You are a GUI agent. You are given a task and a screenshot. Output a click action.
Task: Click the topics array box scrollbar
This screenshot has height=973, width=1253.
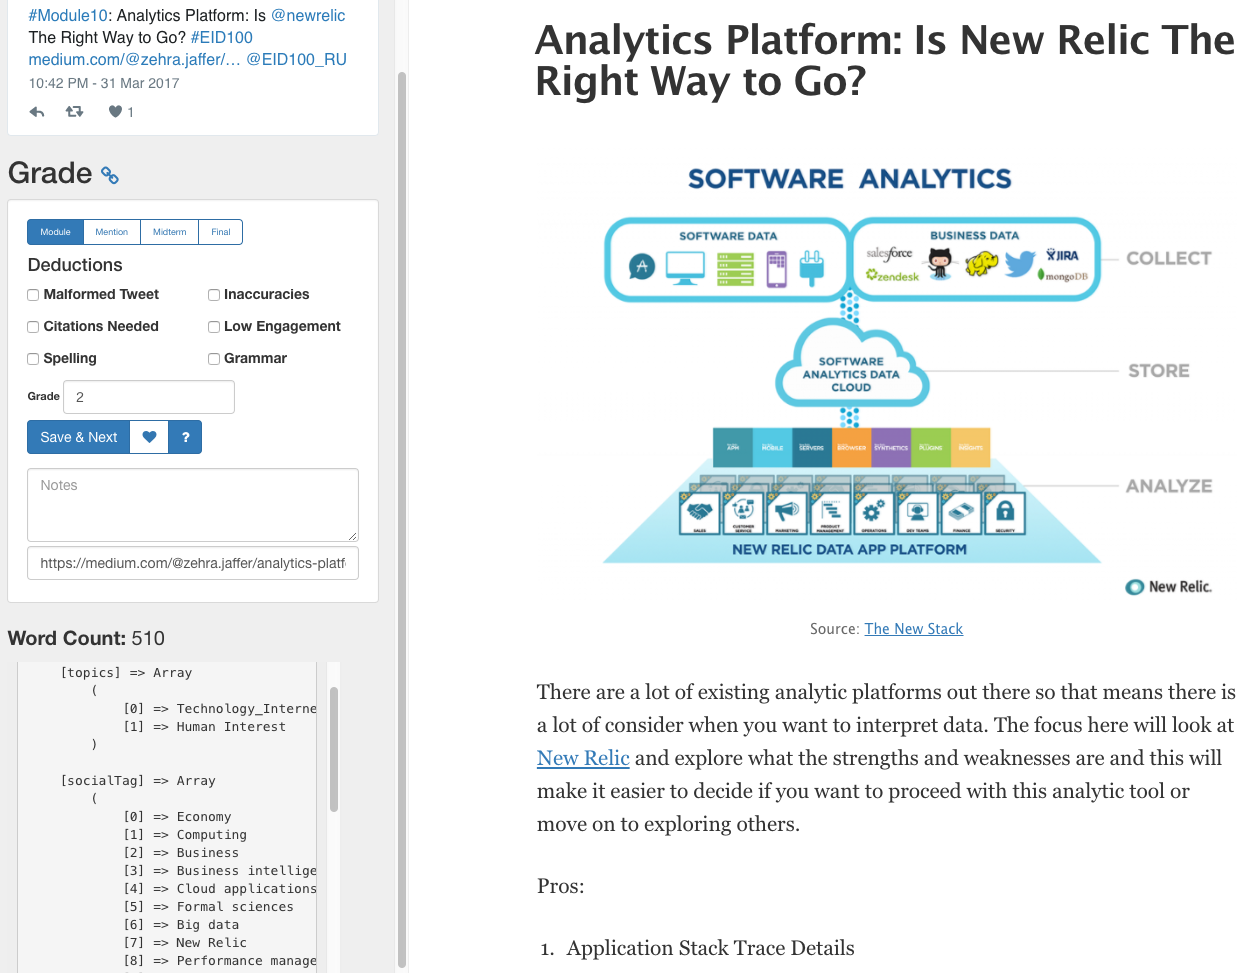(334, 748)
